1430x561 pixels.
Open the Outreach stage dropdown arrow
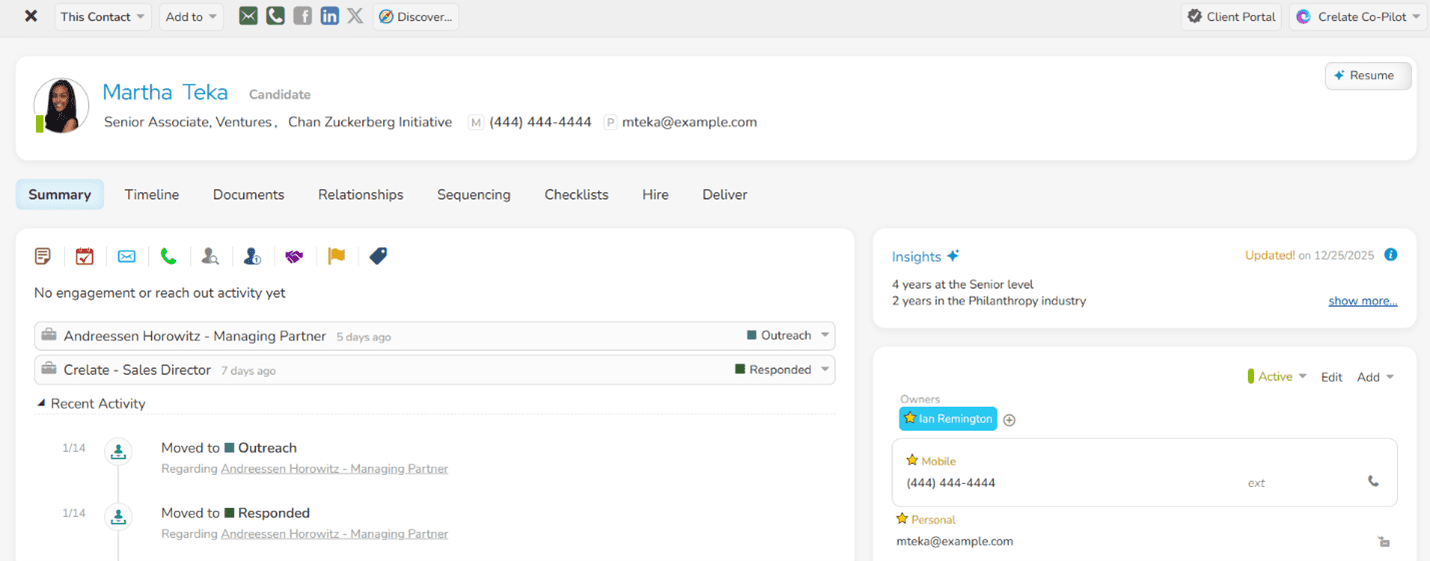pos(825,336)
